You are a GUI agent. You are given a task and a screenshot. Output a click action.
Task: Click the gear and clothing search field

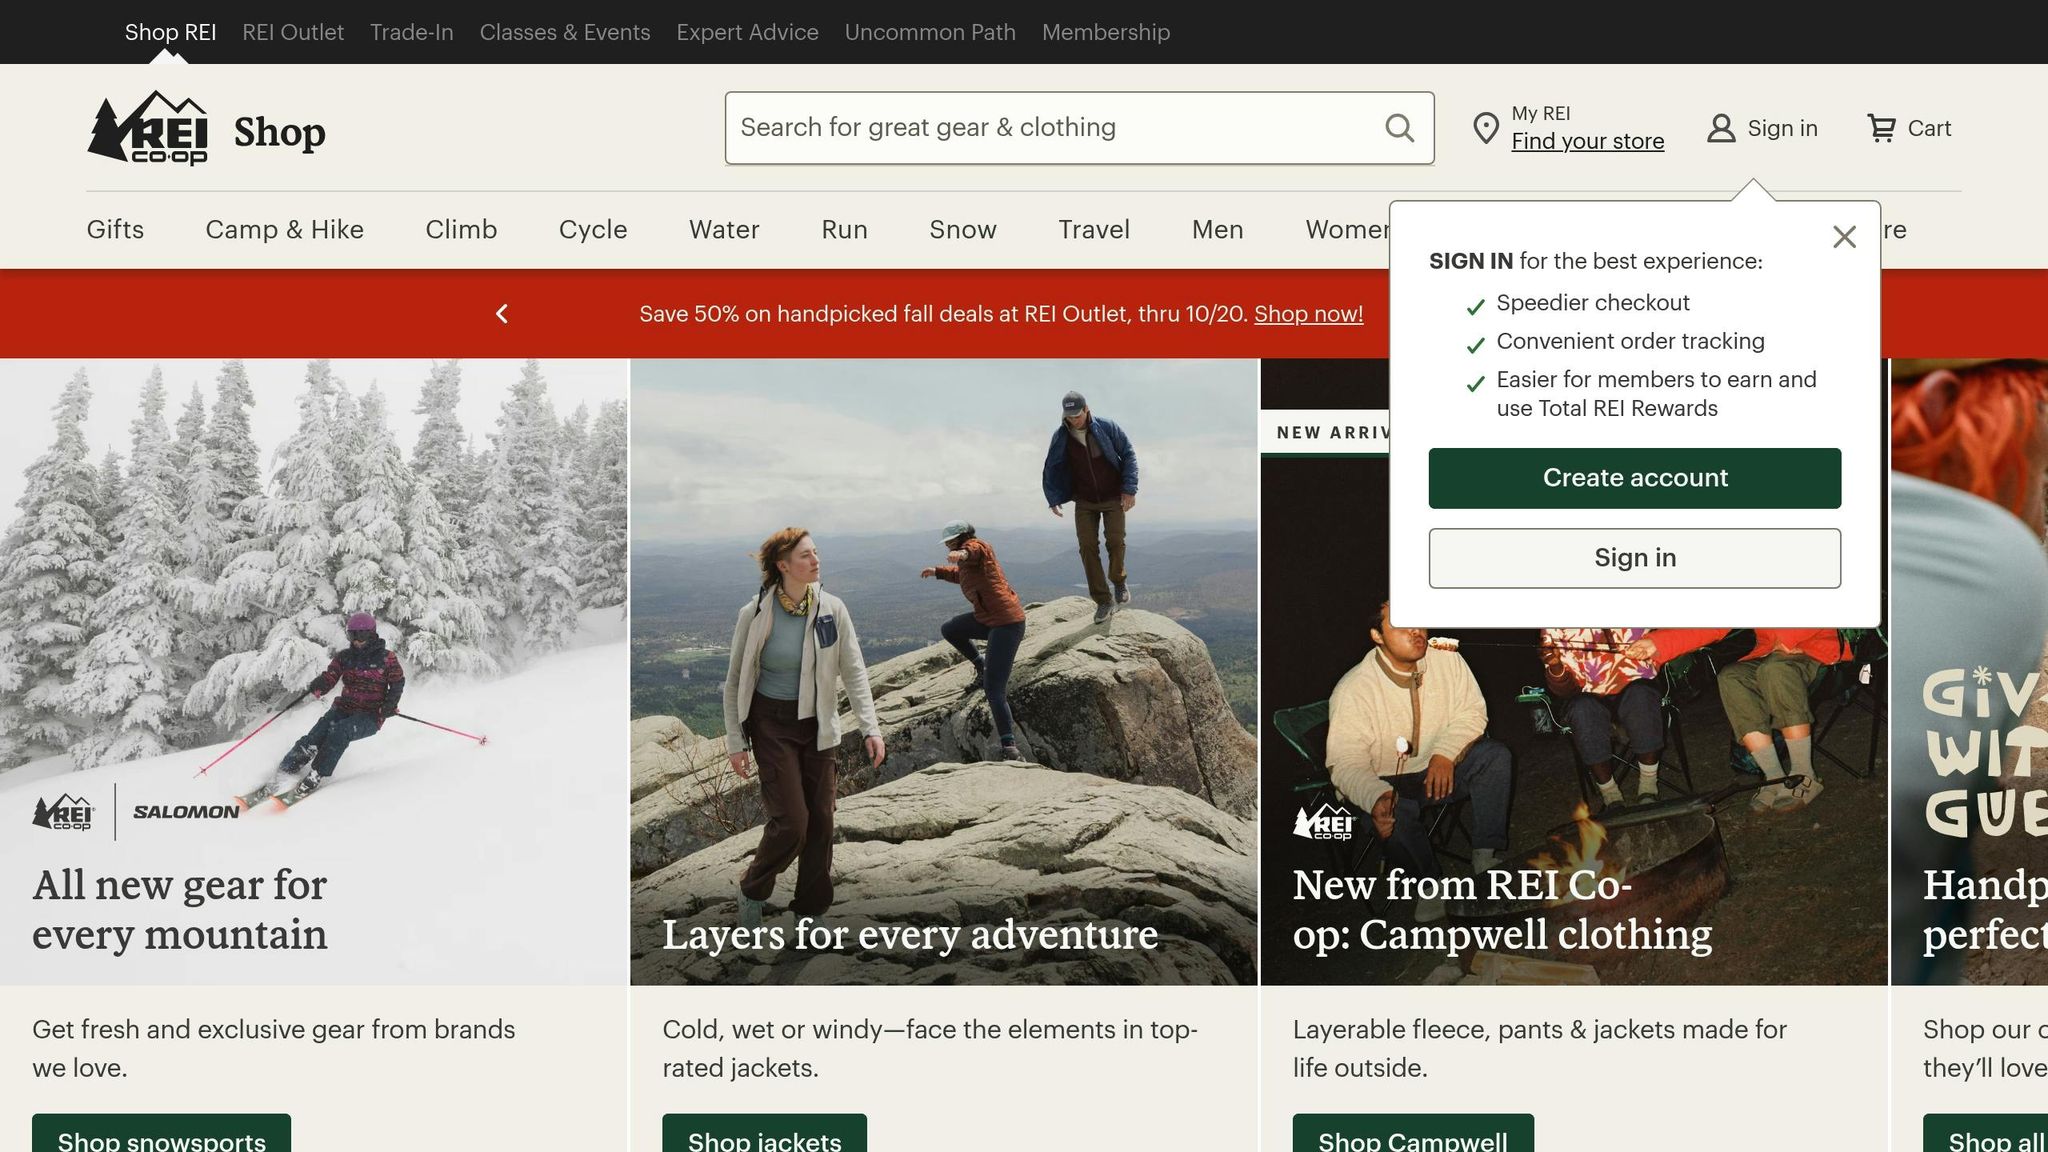click(1050, 128)
